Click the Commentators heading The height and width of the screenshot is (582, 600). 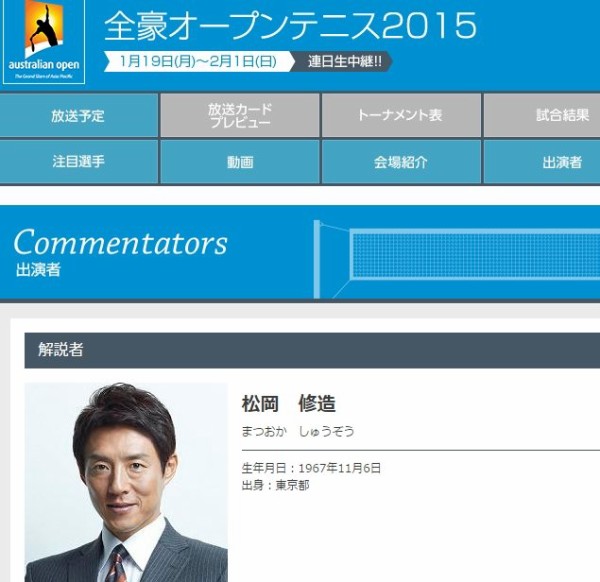click(x=121, y=243)
